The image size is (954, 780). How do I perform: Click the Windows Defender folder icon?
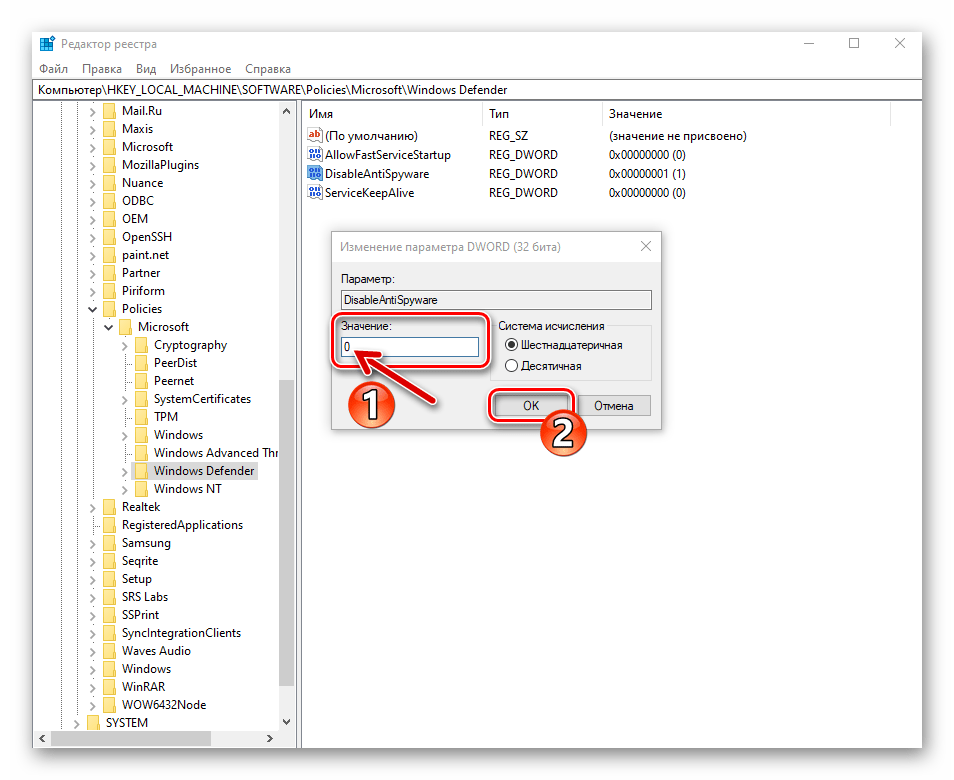(x=141, y=471)
